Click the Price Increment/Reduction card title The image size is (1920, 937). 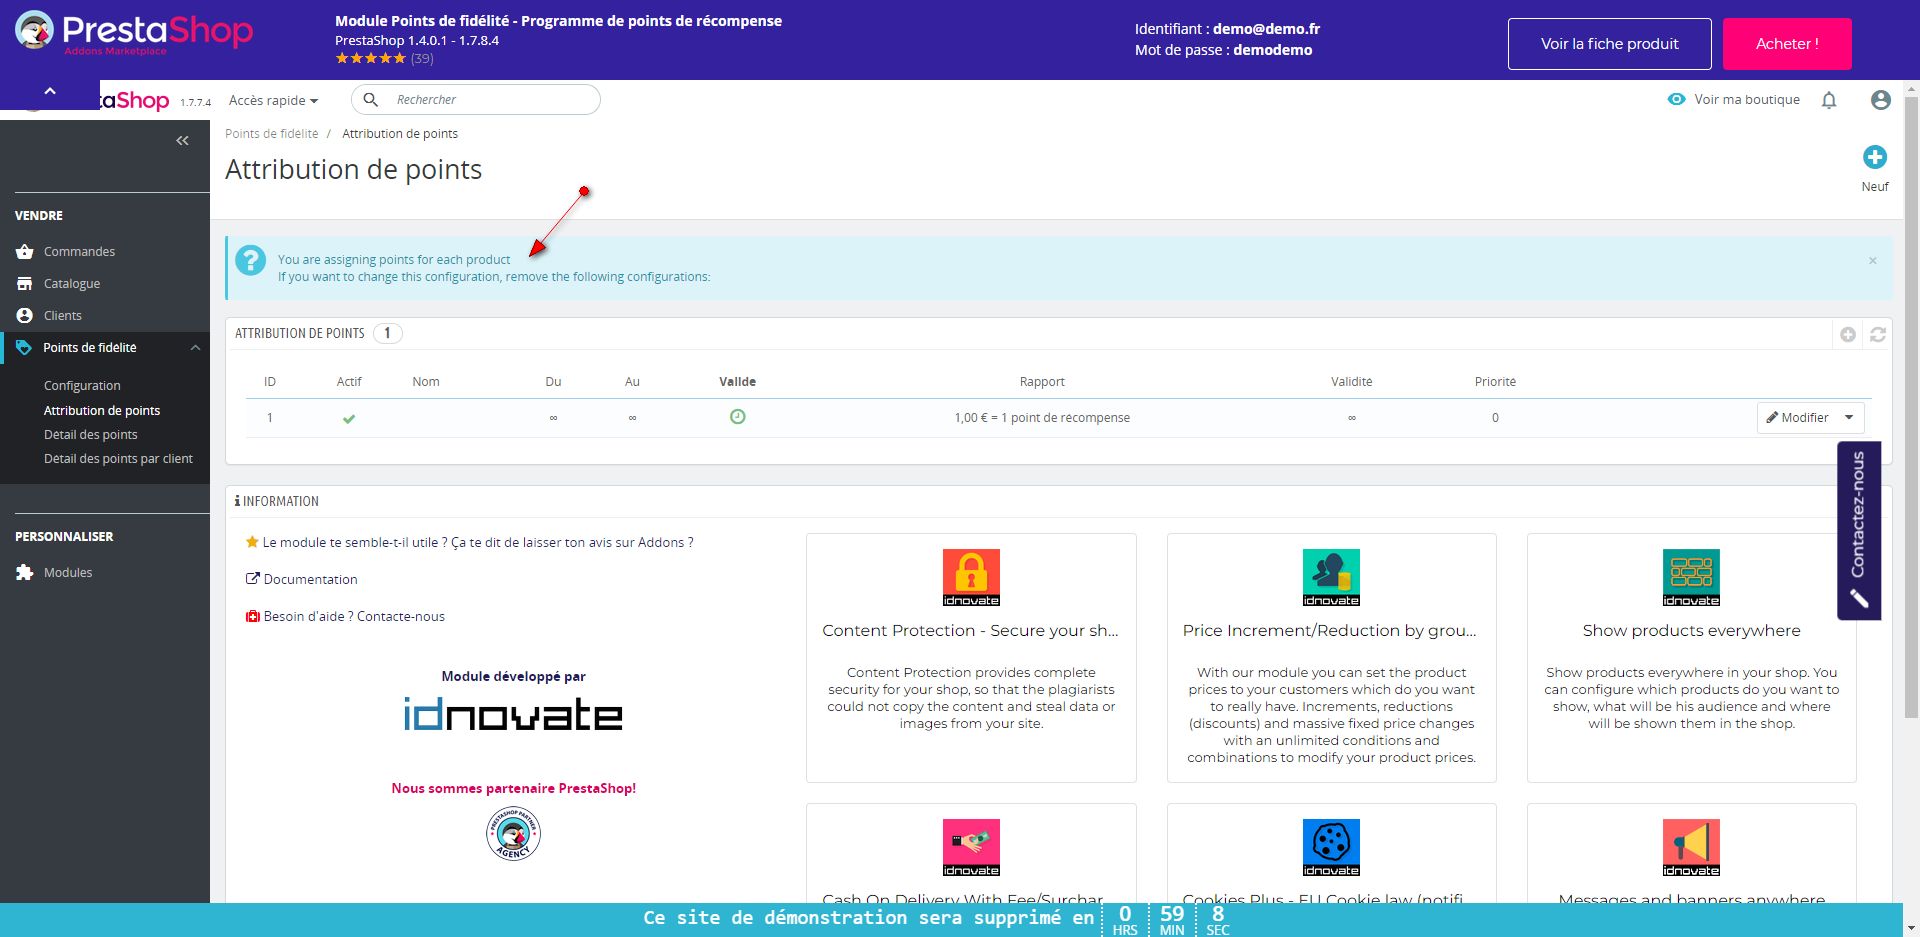tap(1330, 631)
